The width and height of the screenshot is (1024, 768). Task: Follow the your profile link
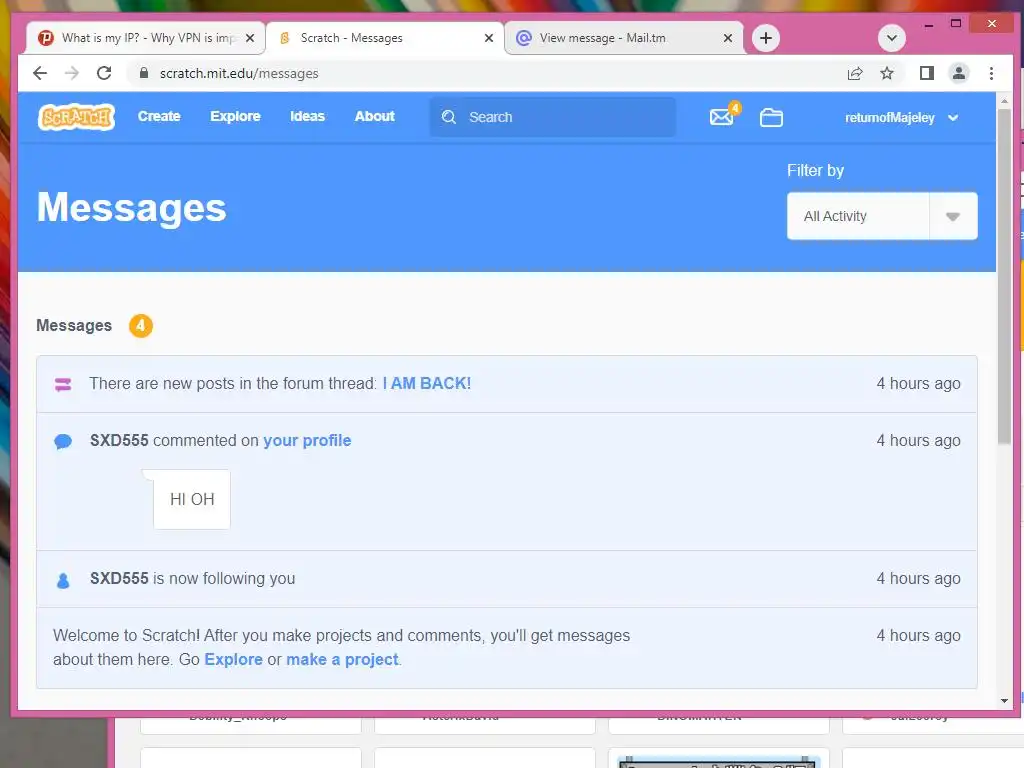pos(307,441)
